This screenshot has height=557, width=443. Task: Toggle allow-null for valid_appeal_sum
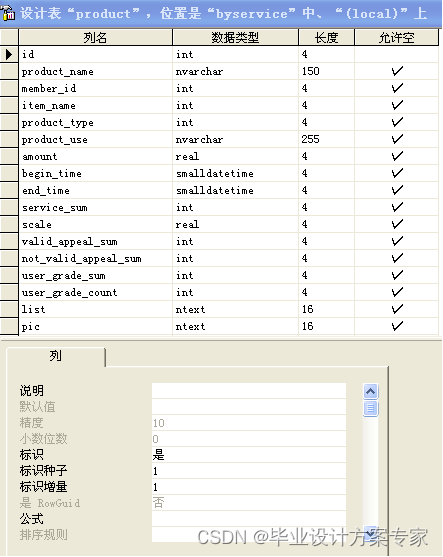click(x=397, y=242)
